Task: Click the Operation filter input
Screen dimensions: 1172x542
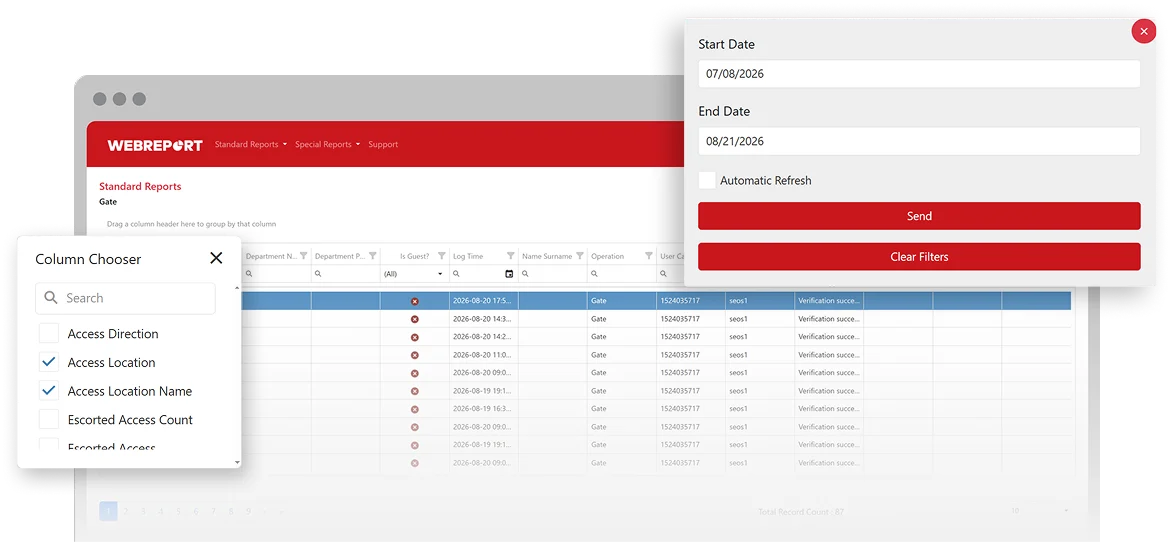Action: [x=622, y=274]
